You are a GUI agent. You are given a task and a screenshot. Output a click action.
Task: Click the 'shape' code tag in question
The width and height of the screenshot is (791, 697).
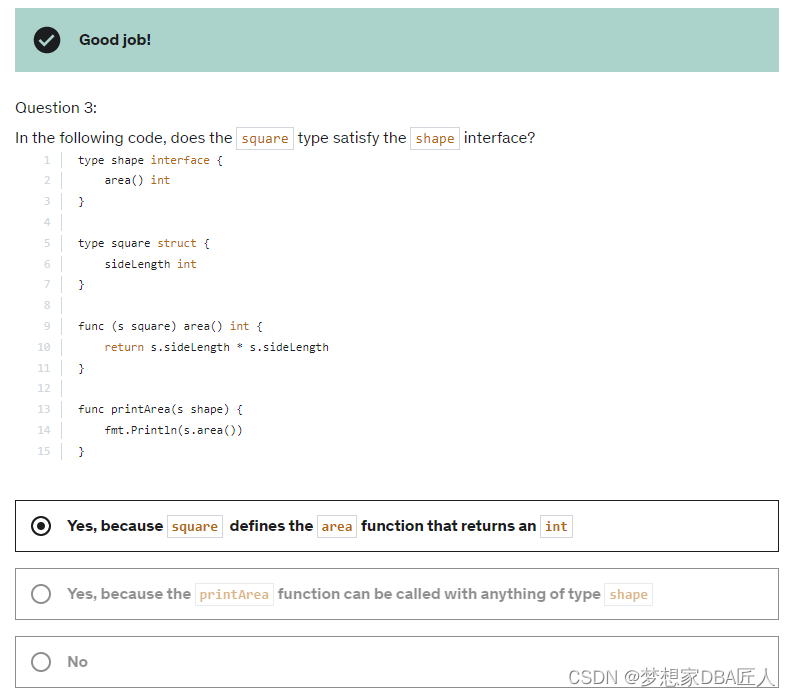point(435,138)
